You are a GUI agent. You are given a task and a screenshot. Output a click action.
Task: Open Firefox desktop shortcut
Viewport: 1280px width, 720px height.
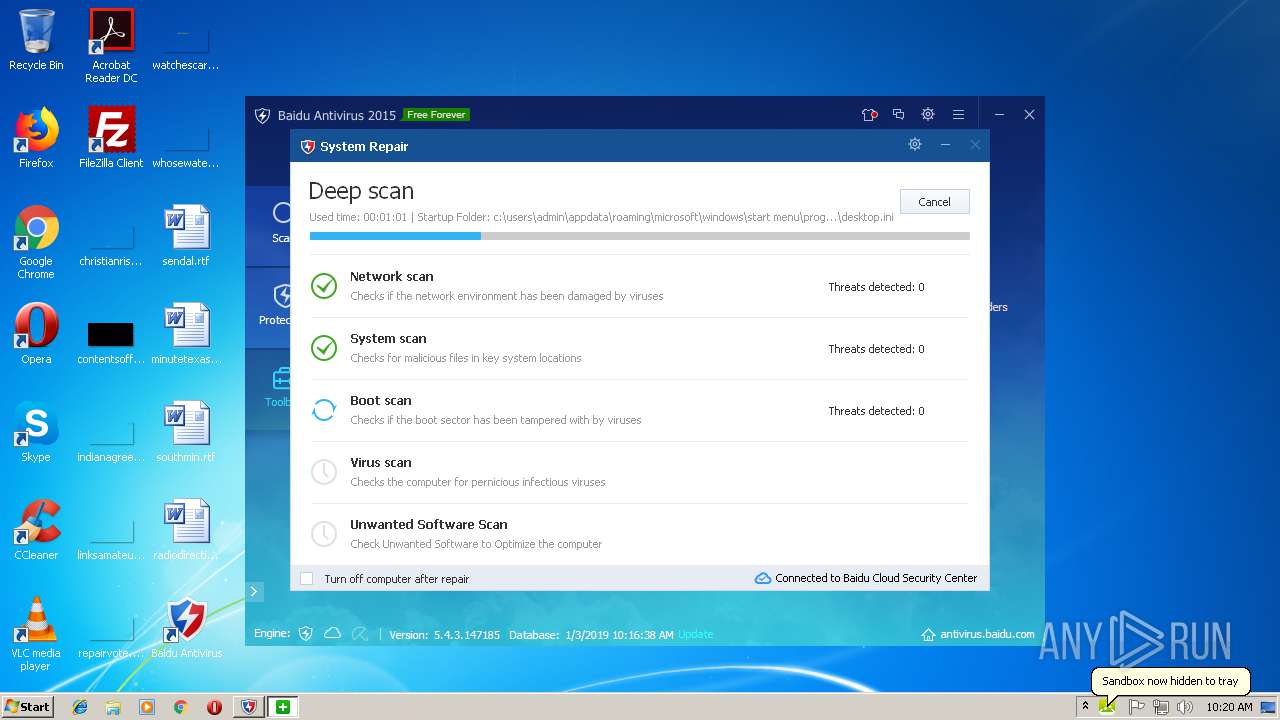36,138
